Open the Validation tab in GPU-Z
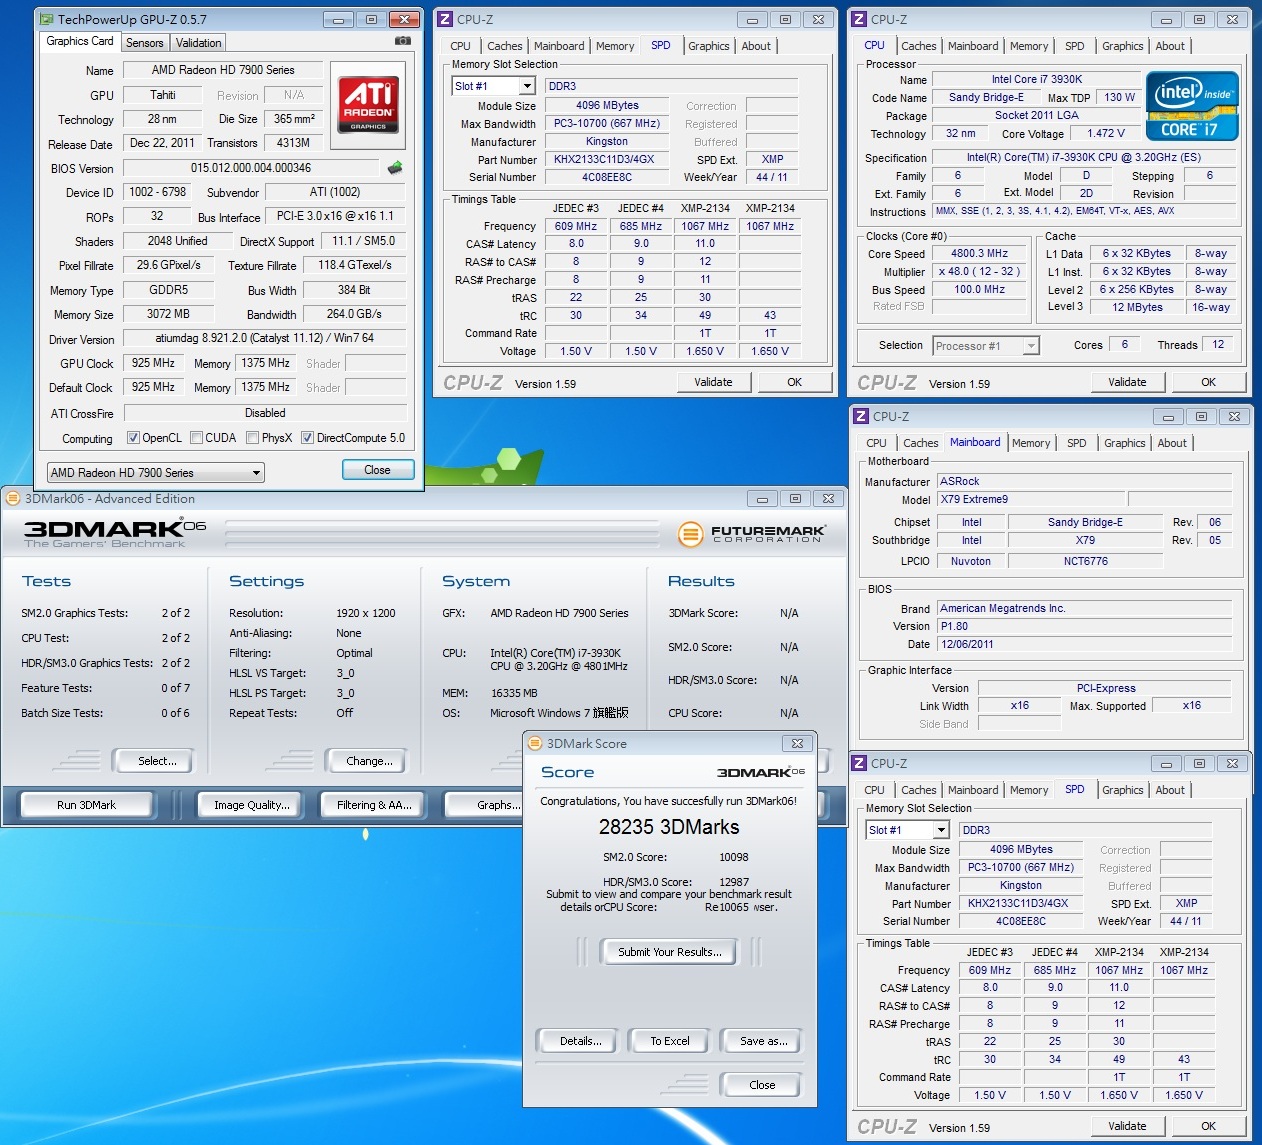Image resolution: width=1262 pixels, height=1145 pixels. pyautogui.click(x=199, y=43)
